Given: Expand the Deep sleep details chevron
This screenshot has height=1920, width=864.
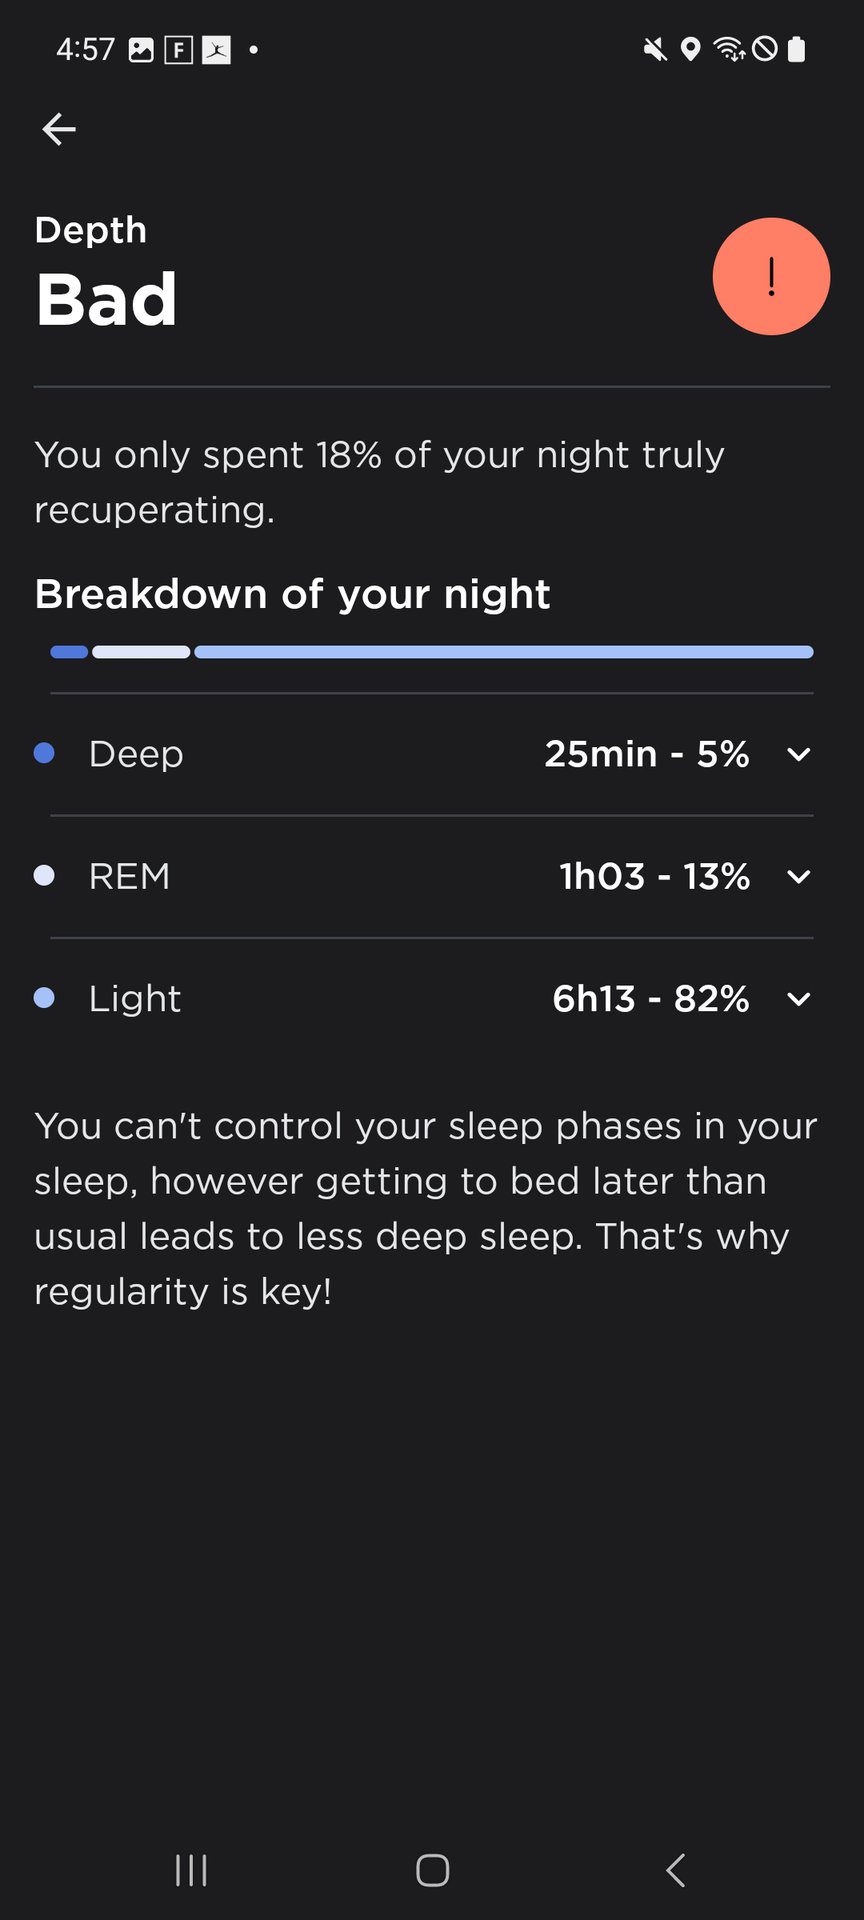Looking at the screenshot, I should point(798,754).
